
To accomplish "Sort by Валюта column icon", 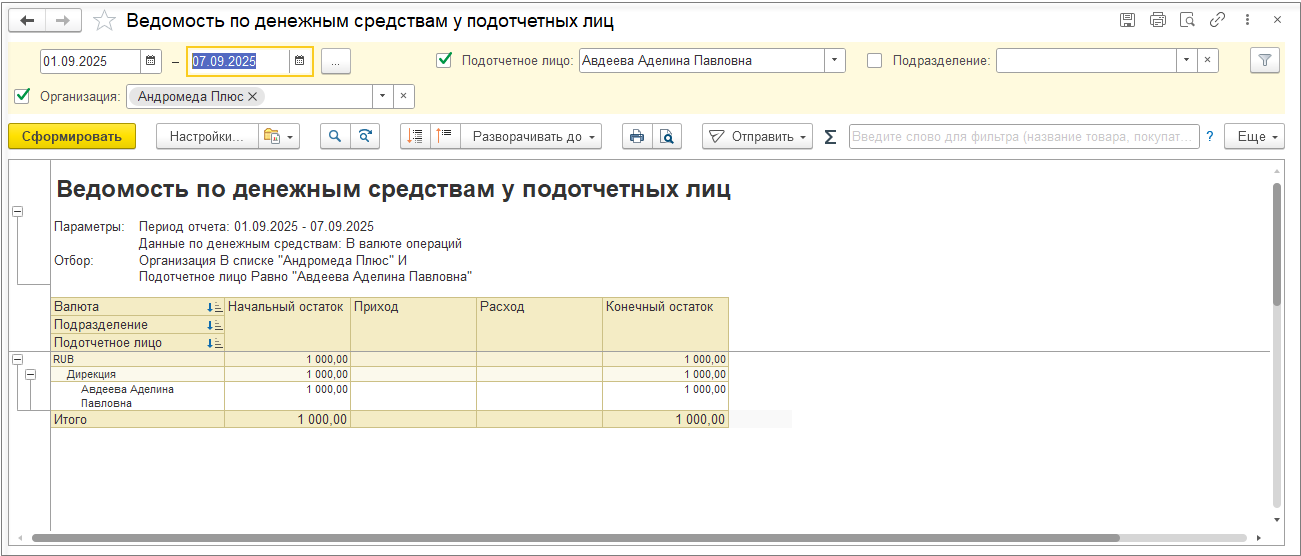I will [214, 307].
